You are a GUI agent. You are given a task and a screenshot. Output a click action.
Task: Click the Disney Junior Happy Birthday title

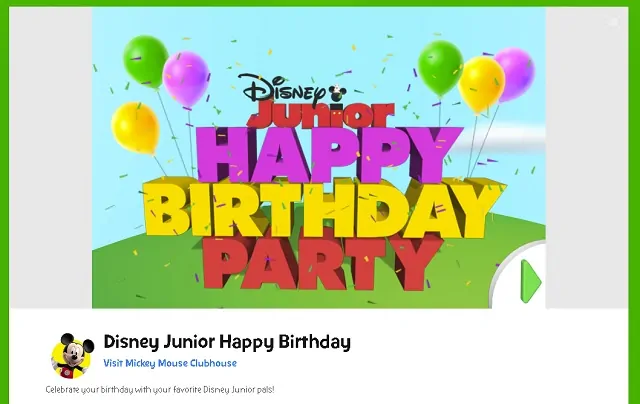pos(227,342)
